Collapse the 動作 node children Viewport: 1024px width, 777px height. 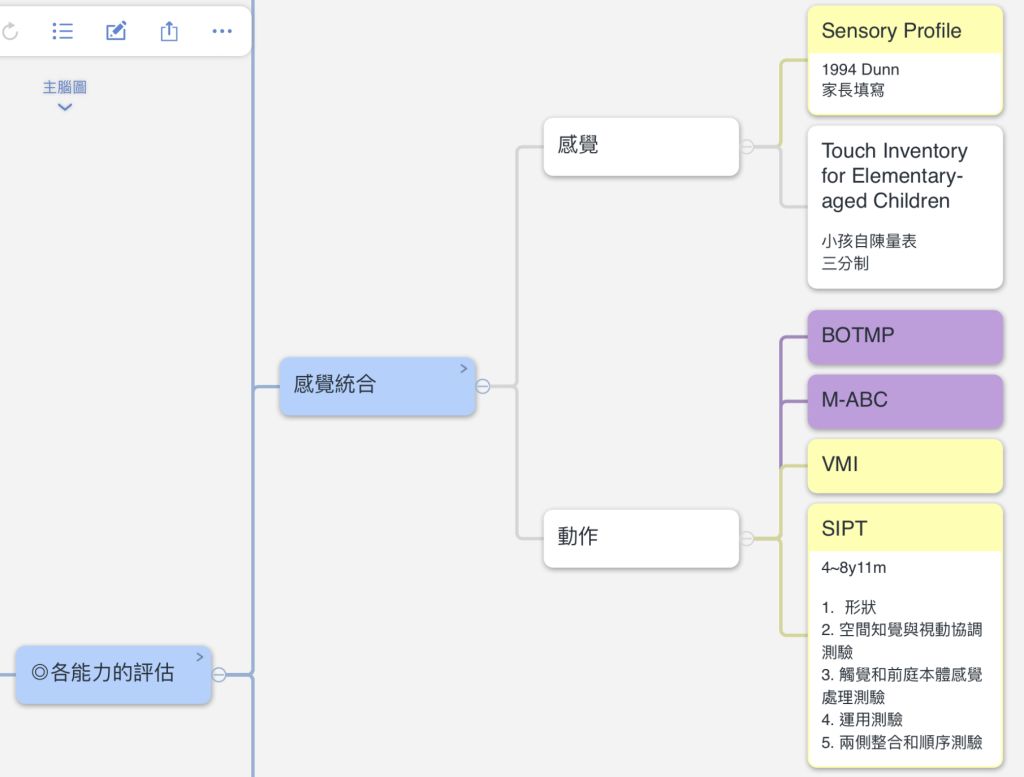[x=747, y=539]
